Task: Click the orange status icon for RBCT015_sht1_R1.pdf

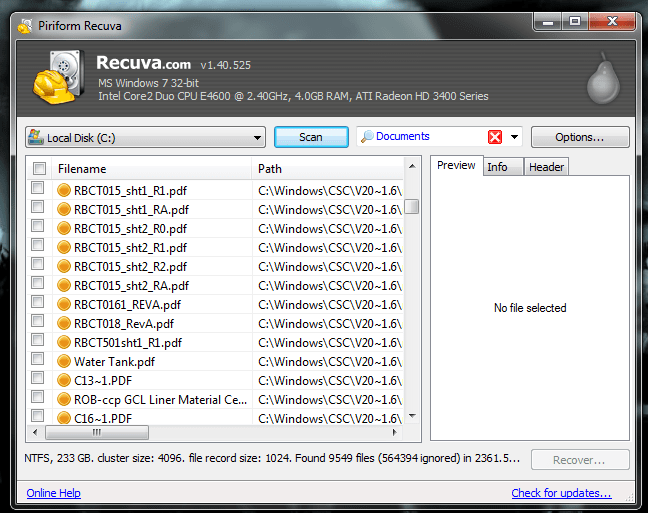Action: [x=64, y=190]
